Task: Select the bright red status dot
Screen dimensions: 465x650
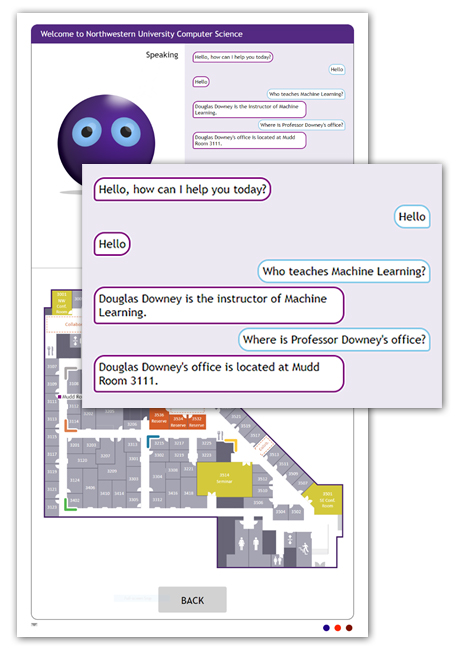Action: [x=338, y=628]
